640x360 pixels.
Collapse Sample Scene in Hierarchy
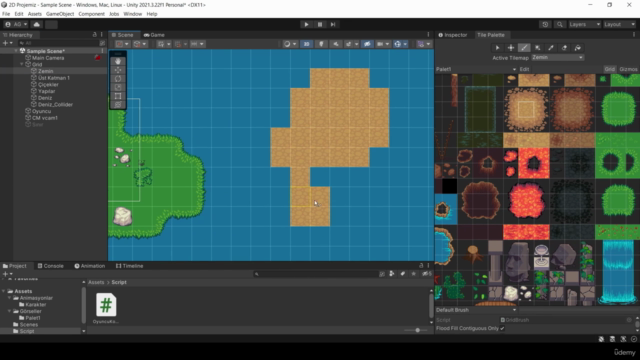tap(16, 51)
